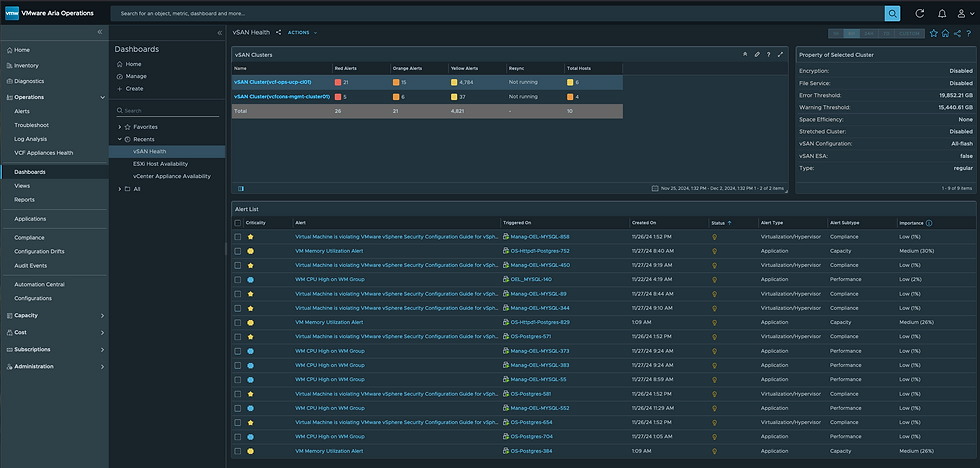Expand the Subscriptions nav section
This screenshot has height=468, width=980.
(x=102, y=350)
